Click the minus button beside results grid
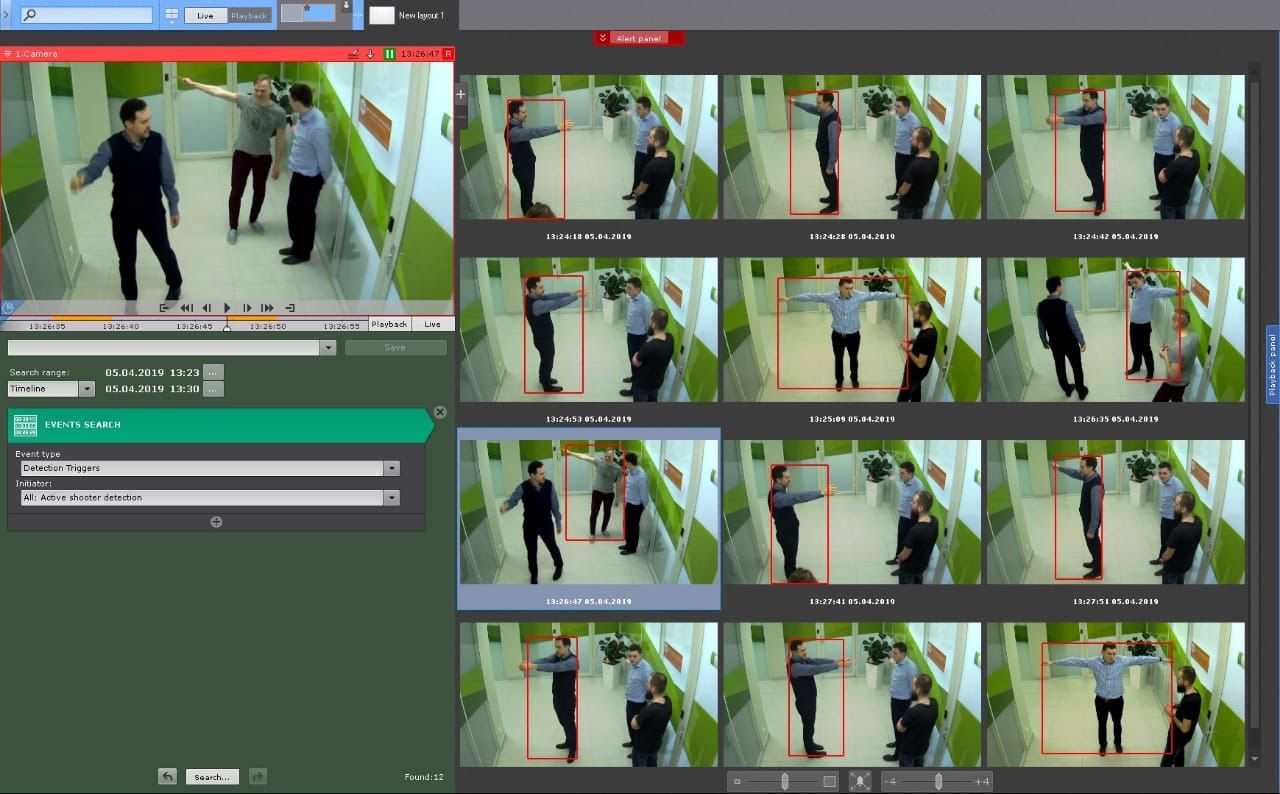 point(460,118)
